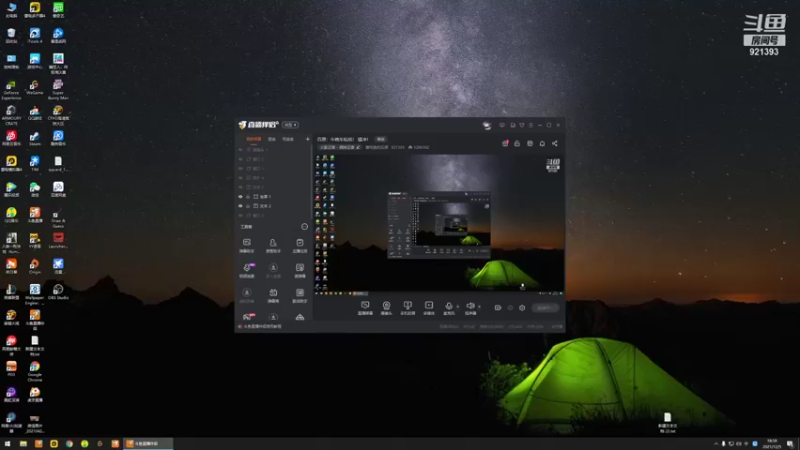The width and height of the screenshot is (800, 450).
Task: Add a new scene with the plus icon
Action: click(x=307, y=139)
